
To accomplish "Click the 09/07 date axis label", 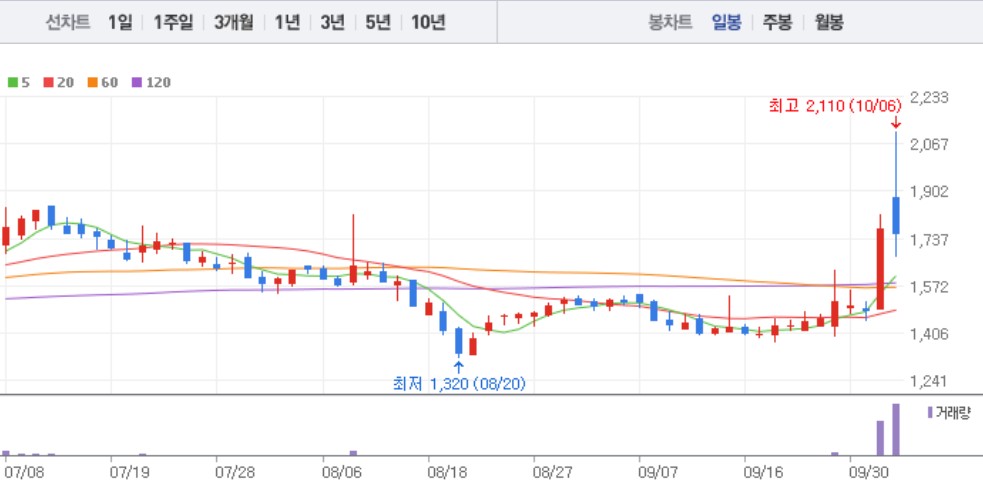I will 656,472.
